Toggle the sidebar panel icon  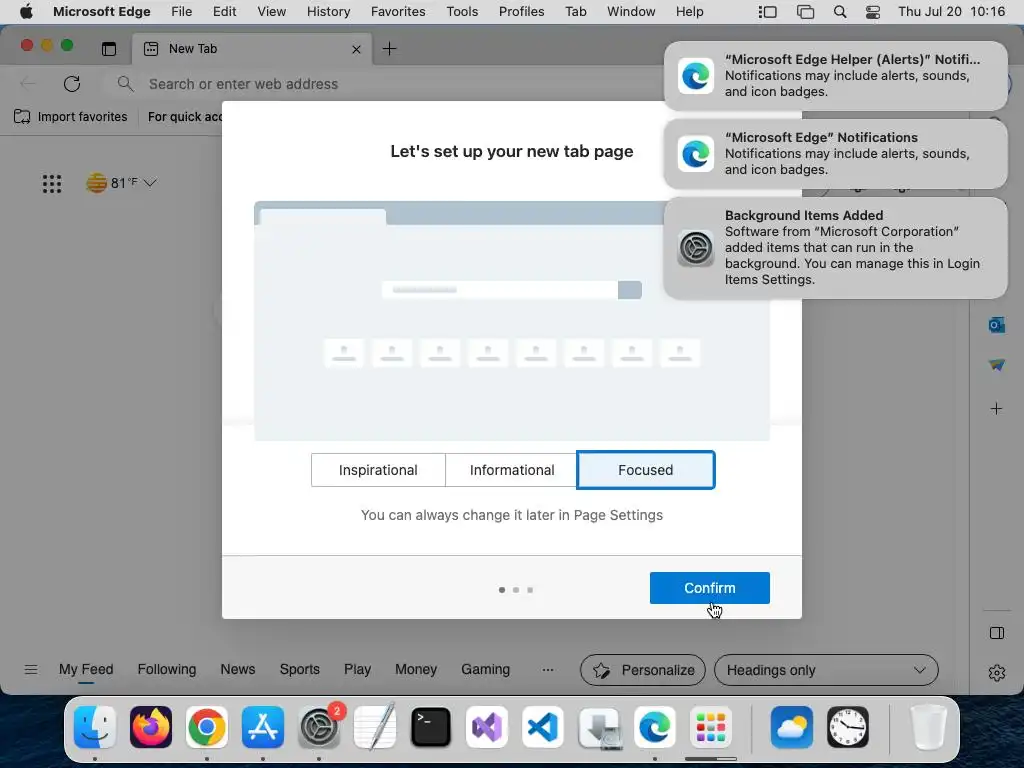point(997,633)
